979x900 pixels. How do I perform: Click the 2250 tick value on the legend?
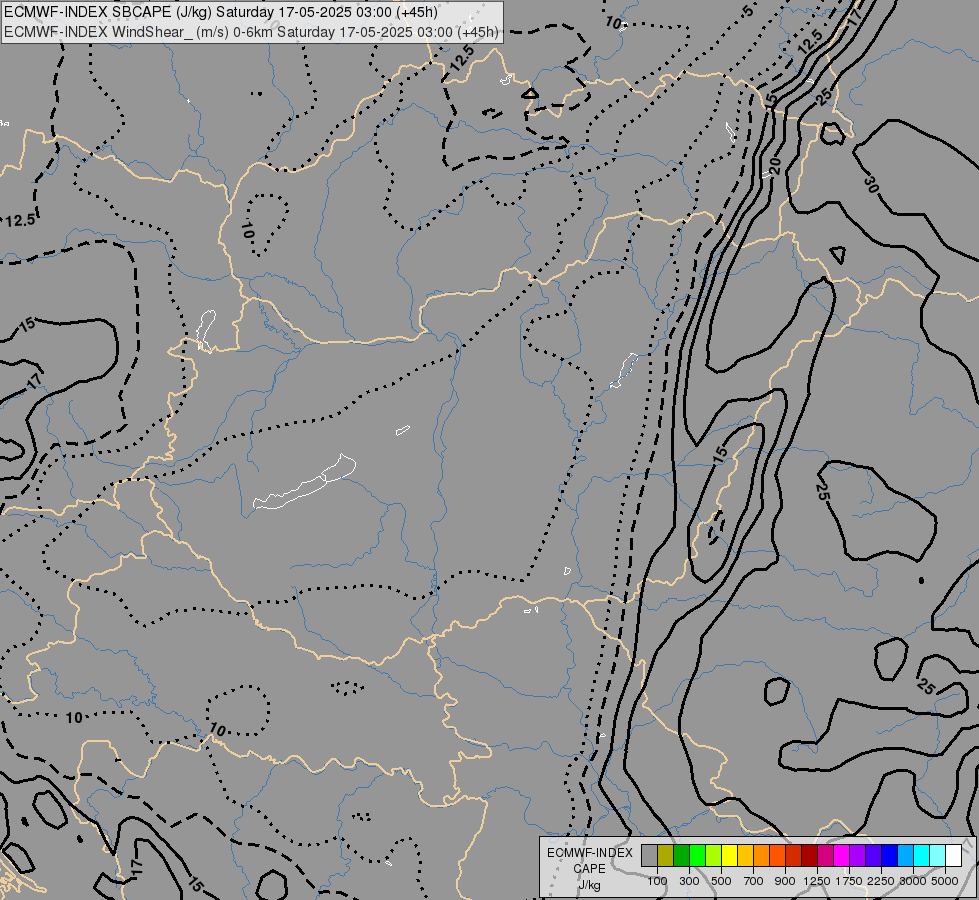[881, 881]
